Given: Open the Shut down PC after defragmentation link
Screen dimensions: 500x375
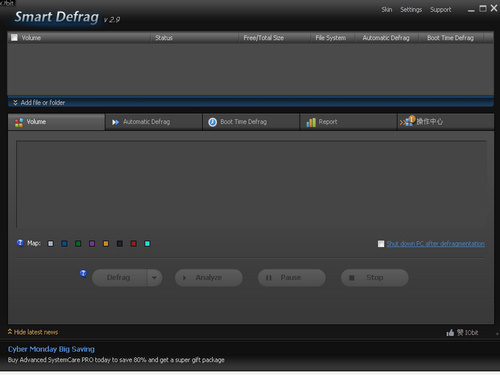Looking at the screenshot, I should 435,244.
